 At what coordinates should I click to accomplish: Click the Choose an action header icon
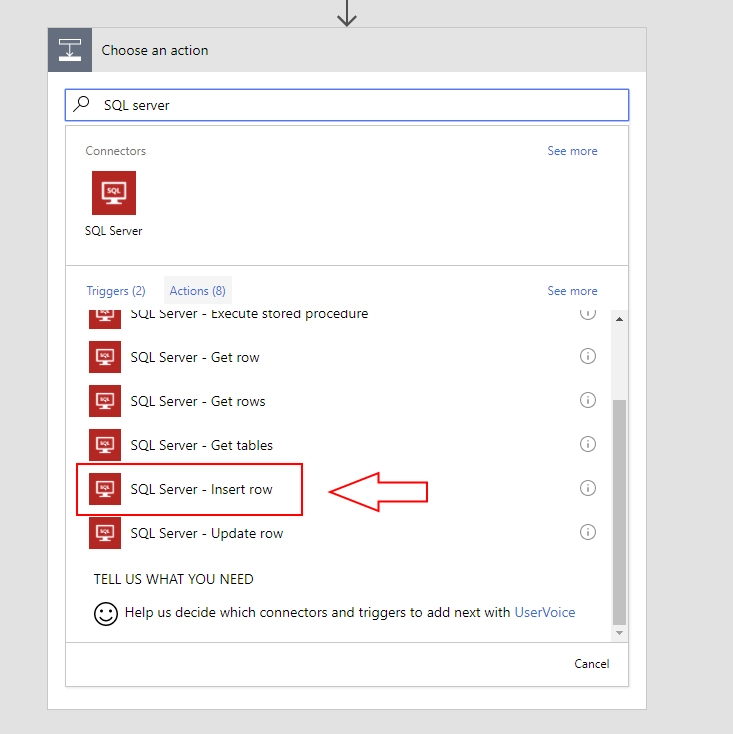[x=70, y=50]
